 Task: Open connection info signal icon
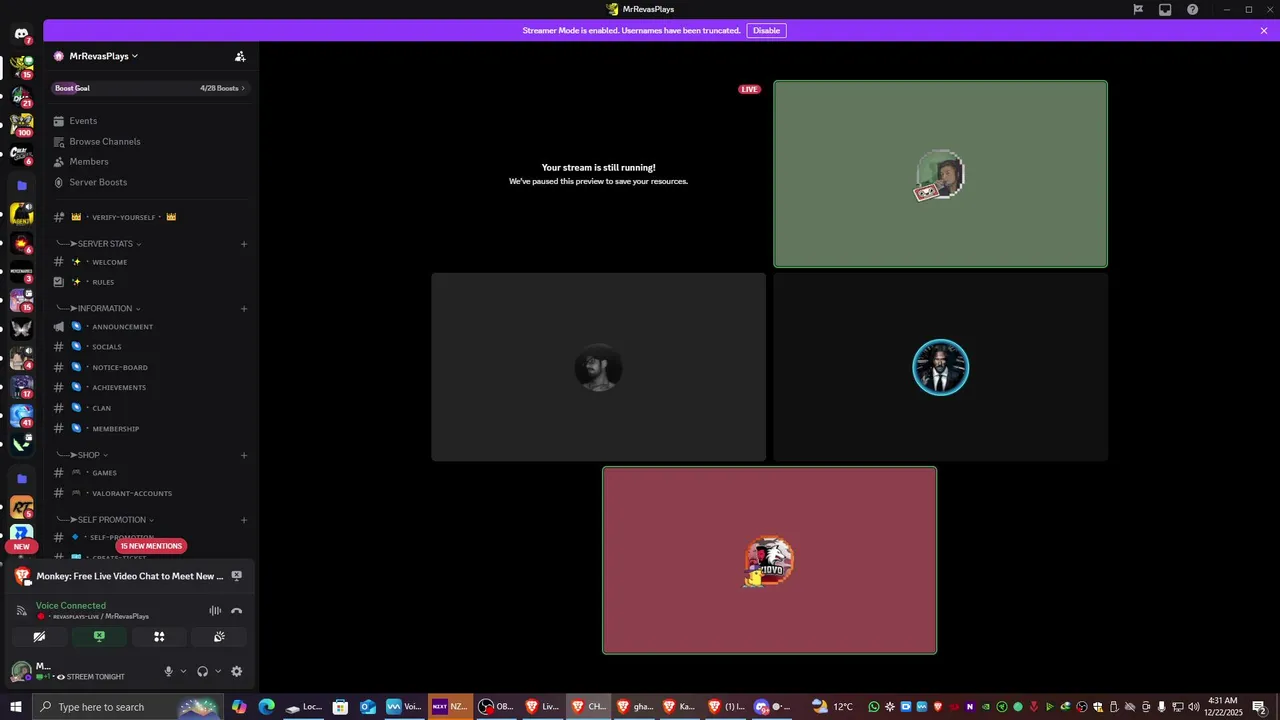click(22, 611)
